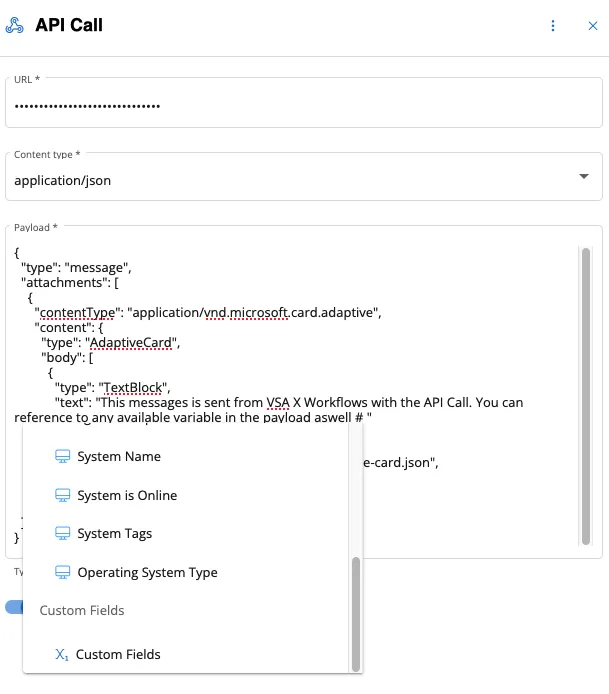This screenshot has width=609, height=694.
Task: Toggle the blue switch below Payload
Action: click(x=14, y=607)
